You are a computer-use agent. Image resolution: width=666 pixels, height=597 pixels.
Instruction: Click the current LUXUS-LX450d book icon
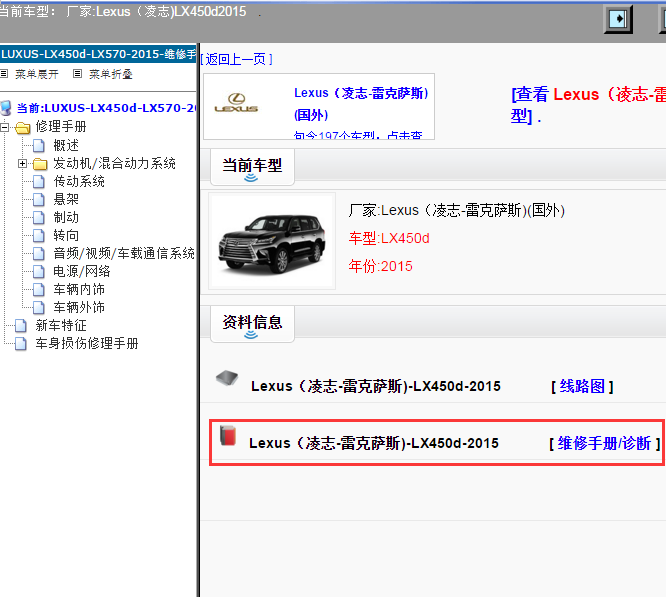[6, 108]
